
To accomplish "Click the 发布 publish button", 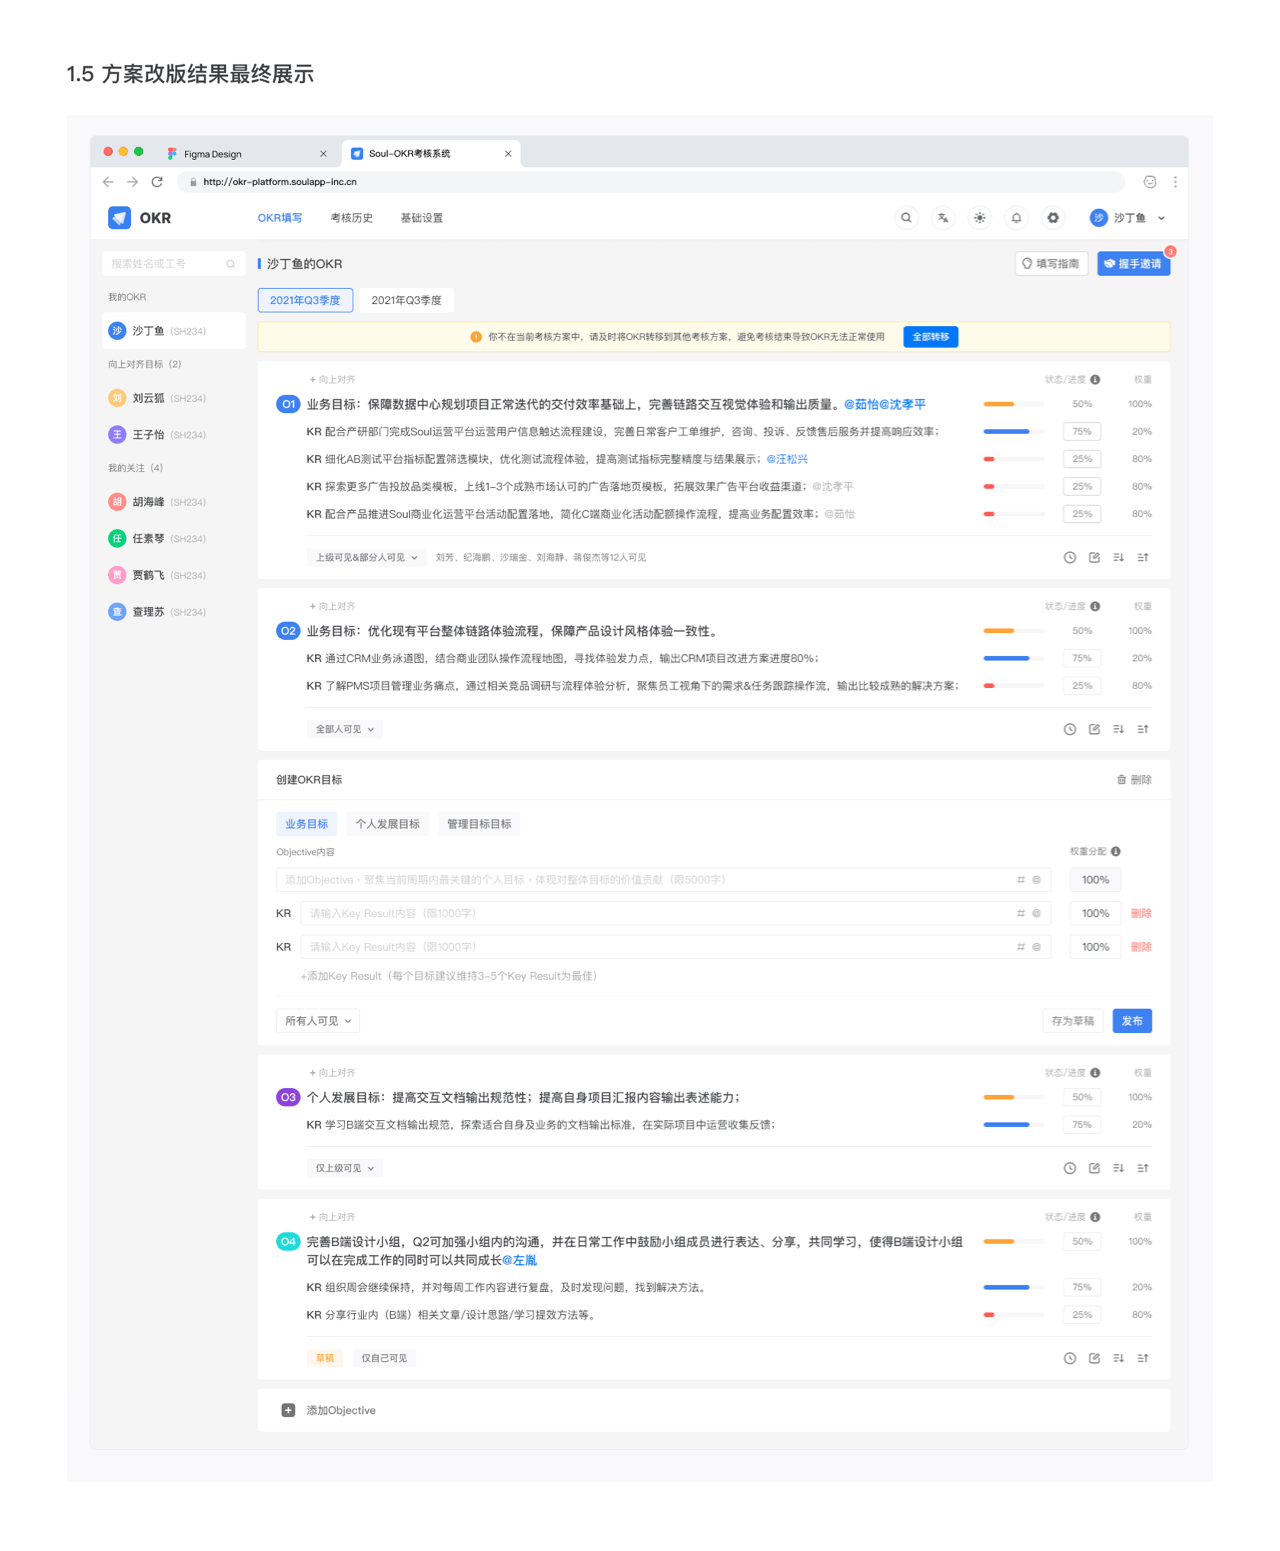I will pos(1132,1021).
